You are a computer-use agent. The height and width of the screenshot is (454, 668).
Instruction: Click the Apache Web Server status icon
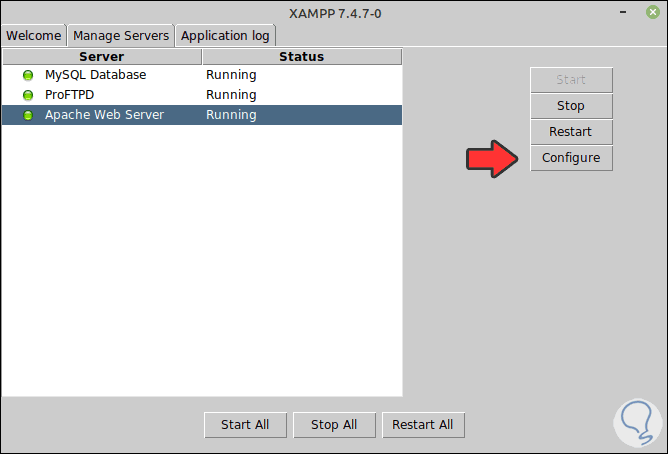tap(28, 115)
